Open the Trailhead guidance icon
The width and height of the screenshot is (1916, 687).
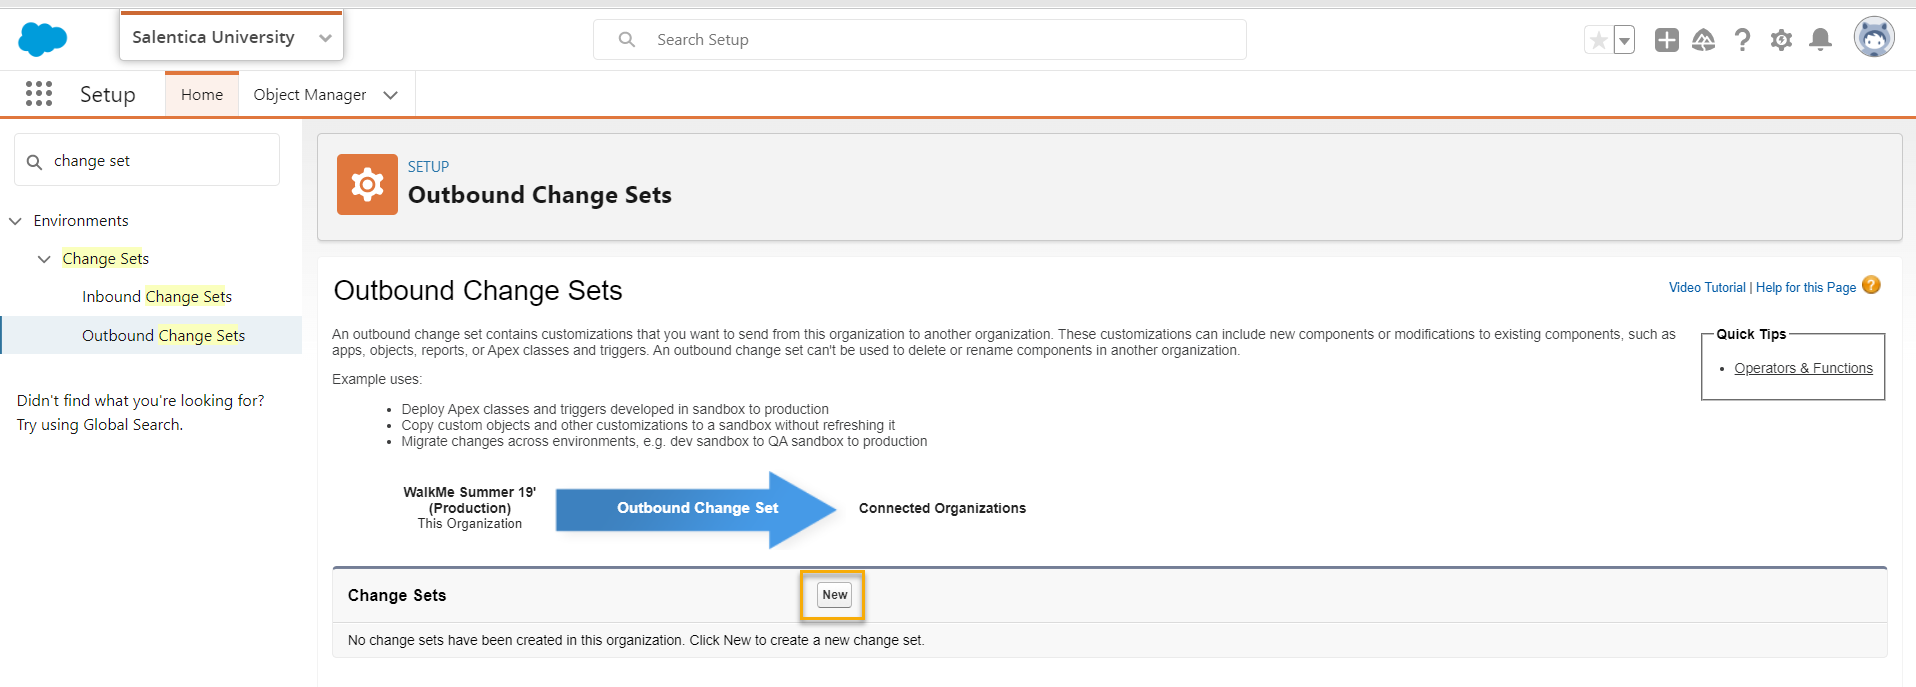[x=1703, y=40]
